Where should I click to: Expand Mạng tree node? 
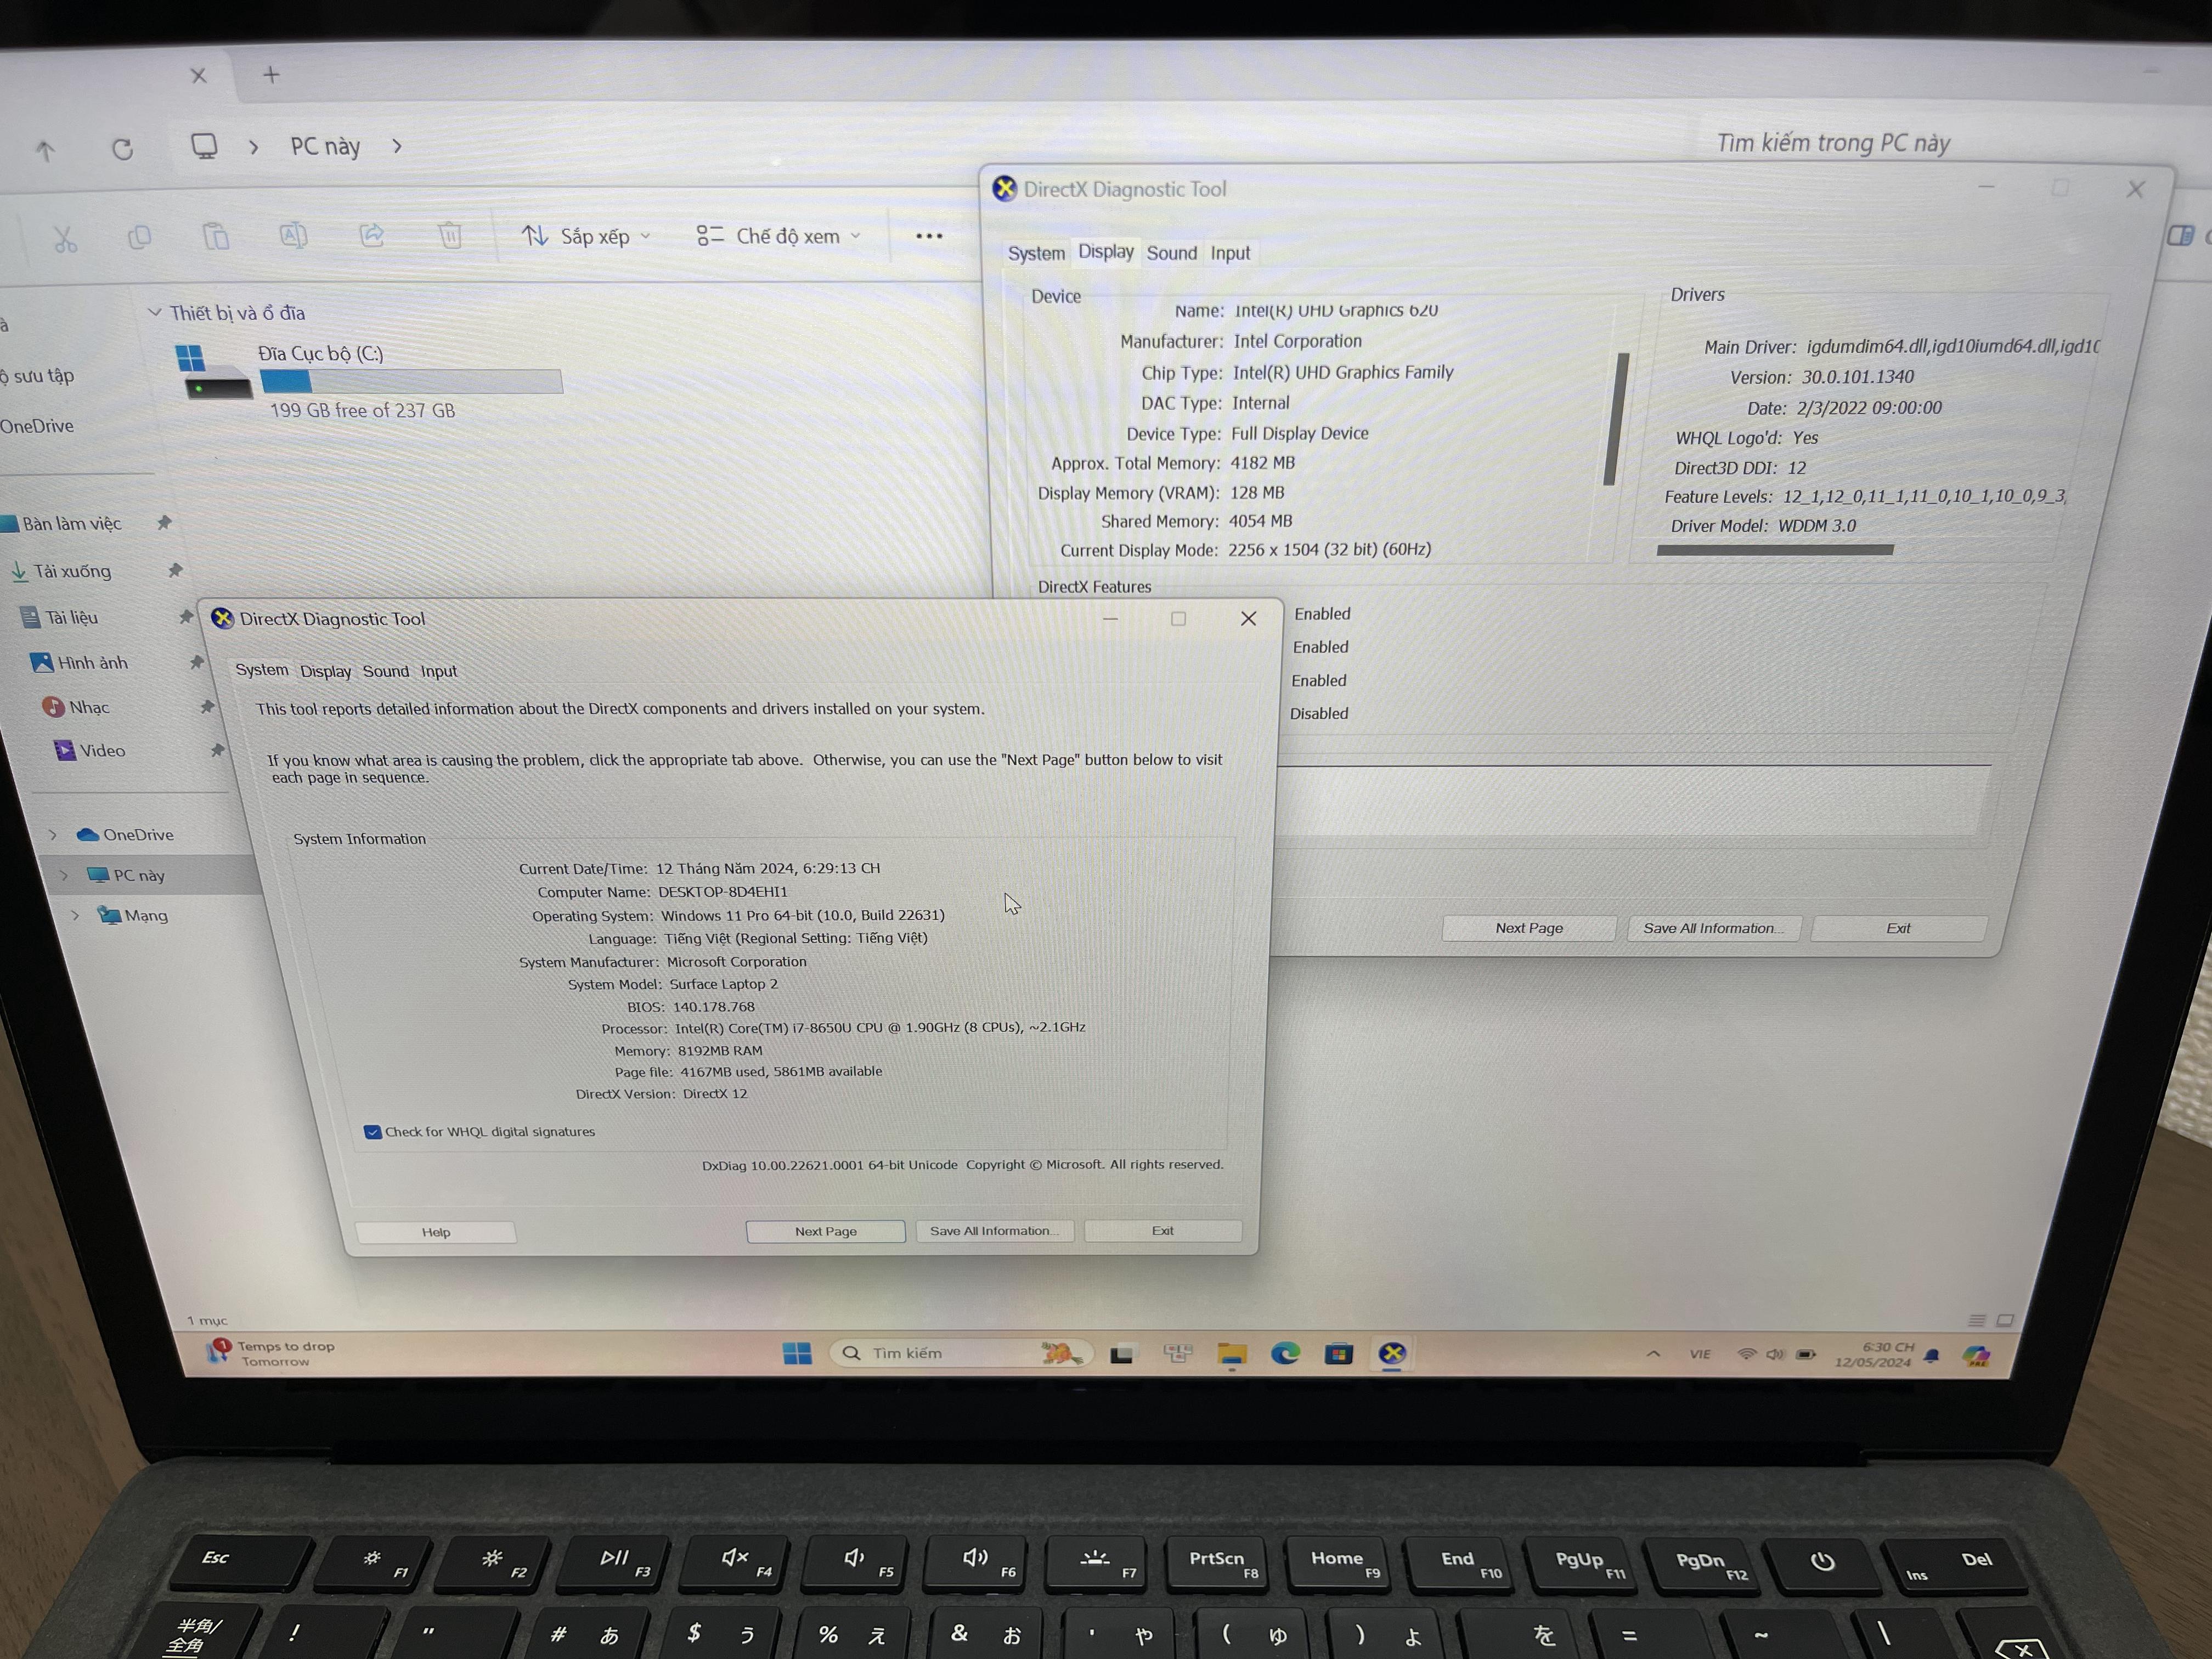(x=75, y=915)
